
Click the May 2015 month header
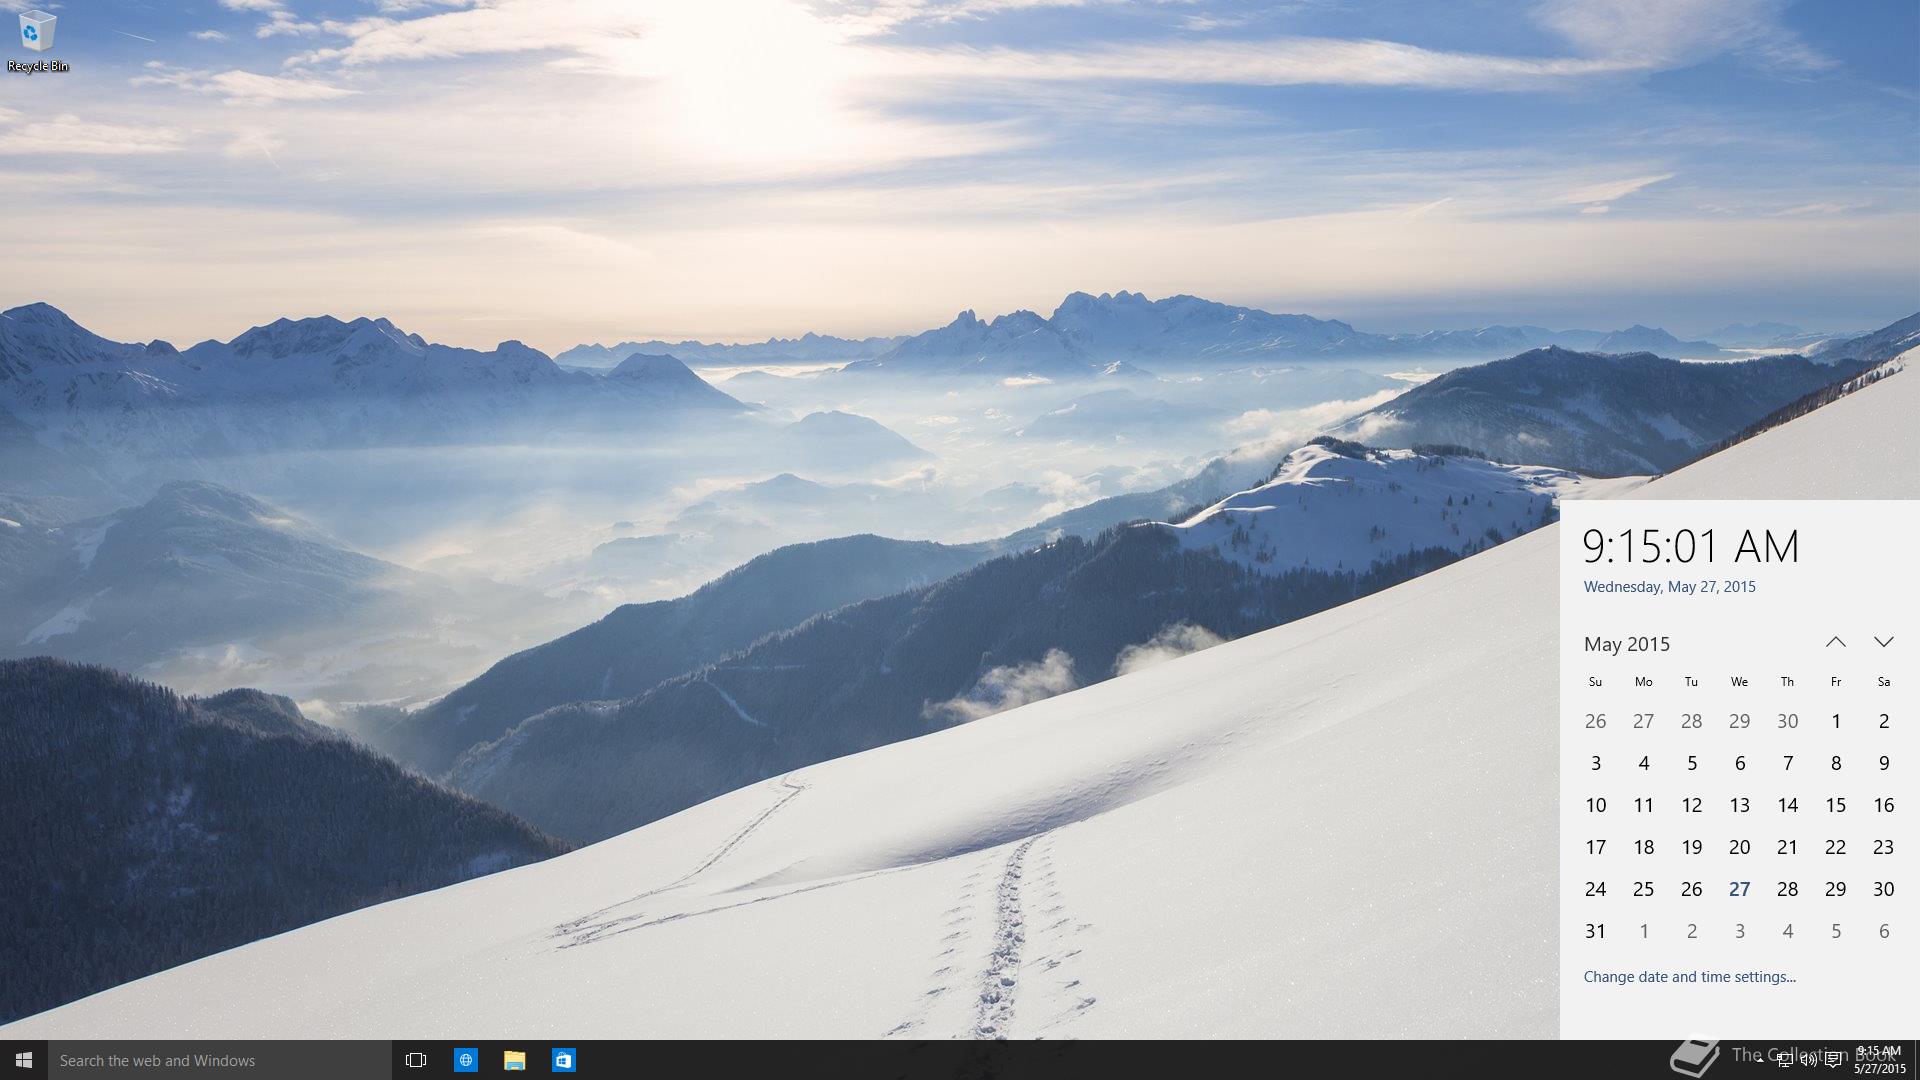pos(1627,644)
